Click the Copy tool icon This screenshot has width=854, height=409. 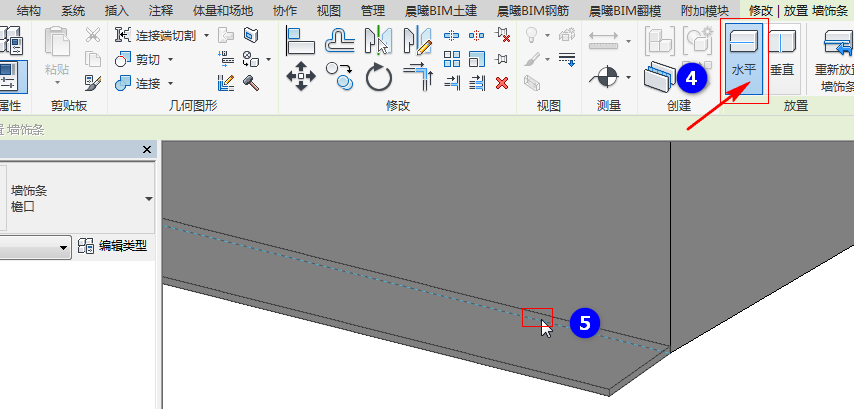tap(340, 76)
